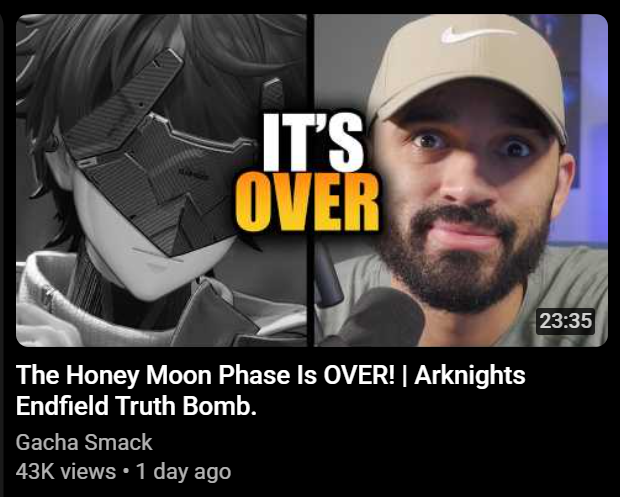Click the "1 day ago" upload date
This screenshot has width=620, height=497.
(x=183, y=471)
